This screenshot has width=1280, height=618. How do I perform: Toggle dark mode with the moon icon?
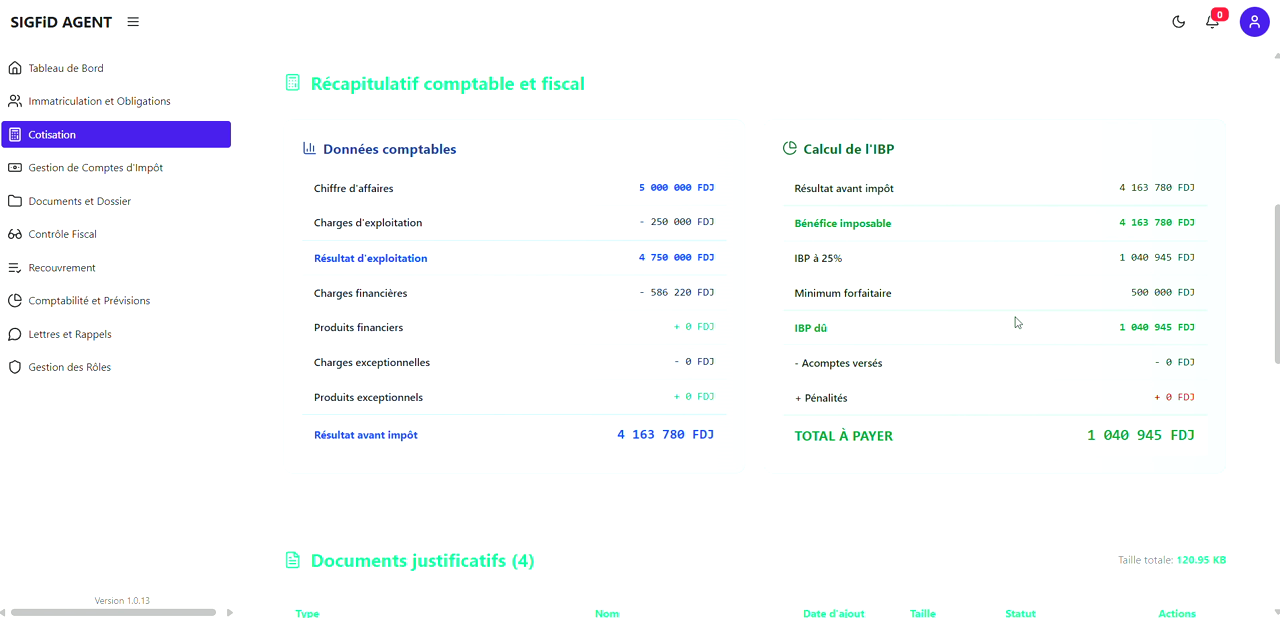pos(1178,21)
